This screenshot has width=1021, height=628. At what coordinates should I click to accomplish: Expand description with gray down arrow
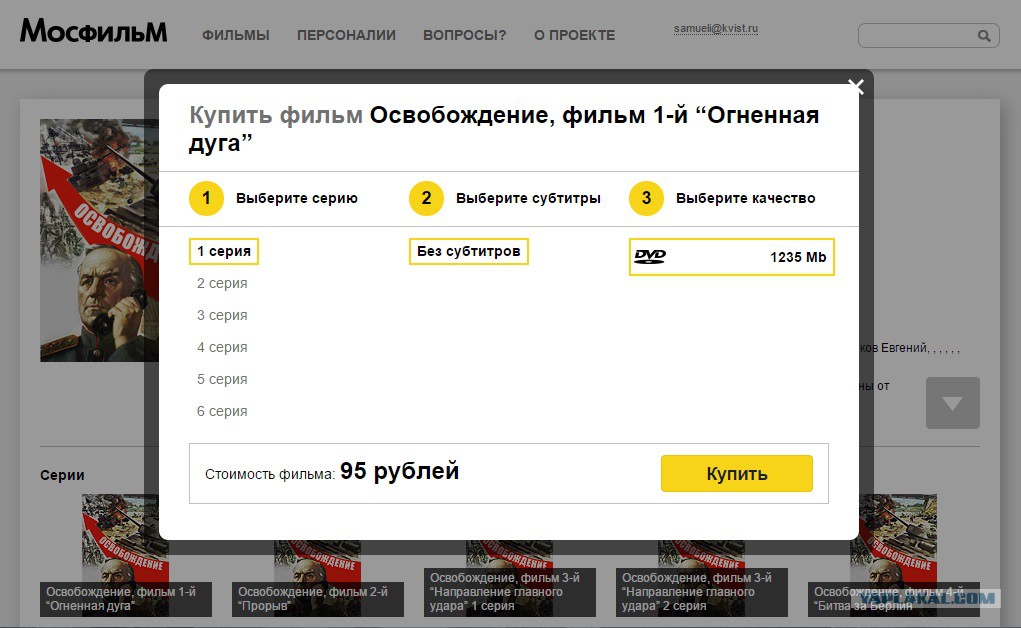click(x=952, y=403)
